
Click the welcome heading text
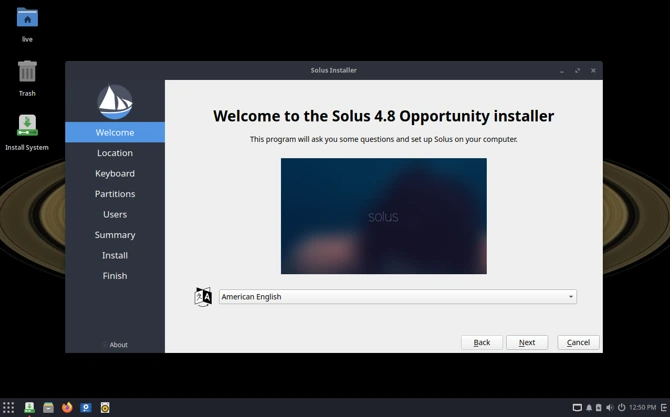coord(384,116)
